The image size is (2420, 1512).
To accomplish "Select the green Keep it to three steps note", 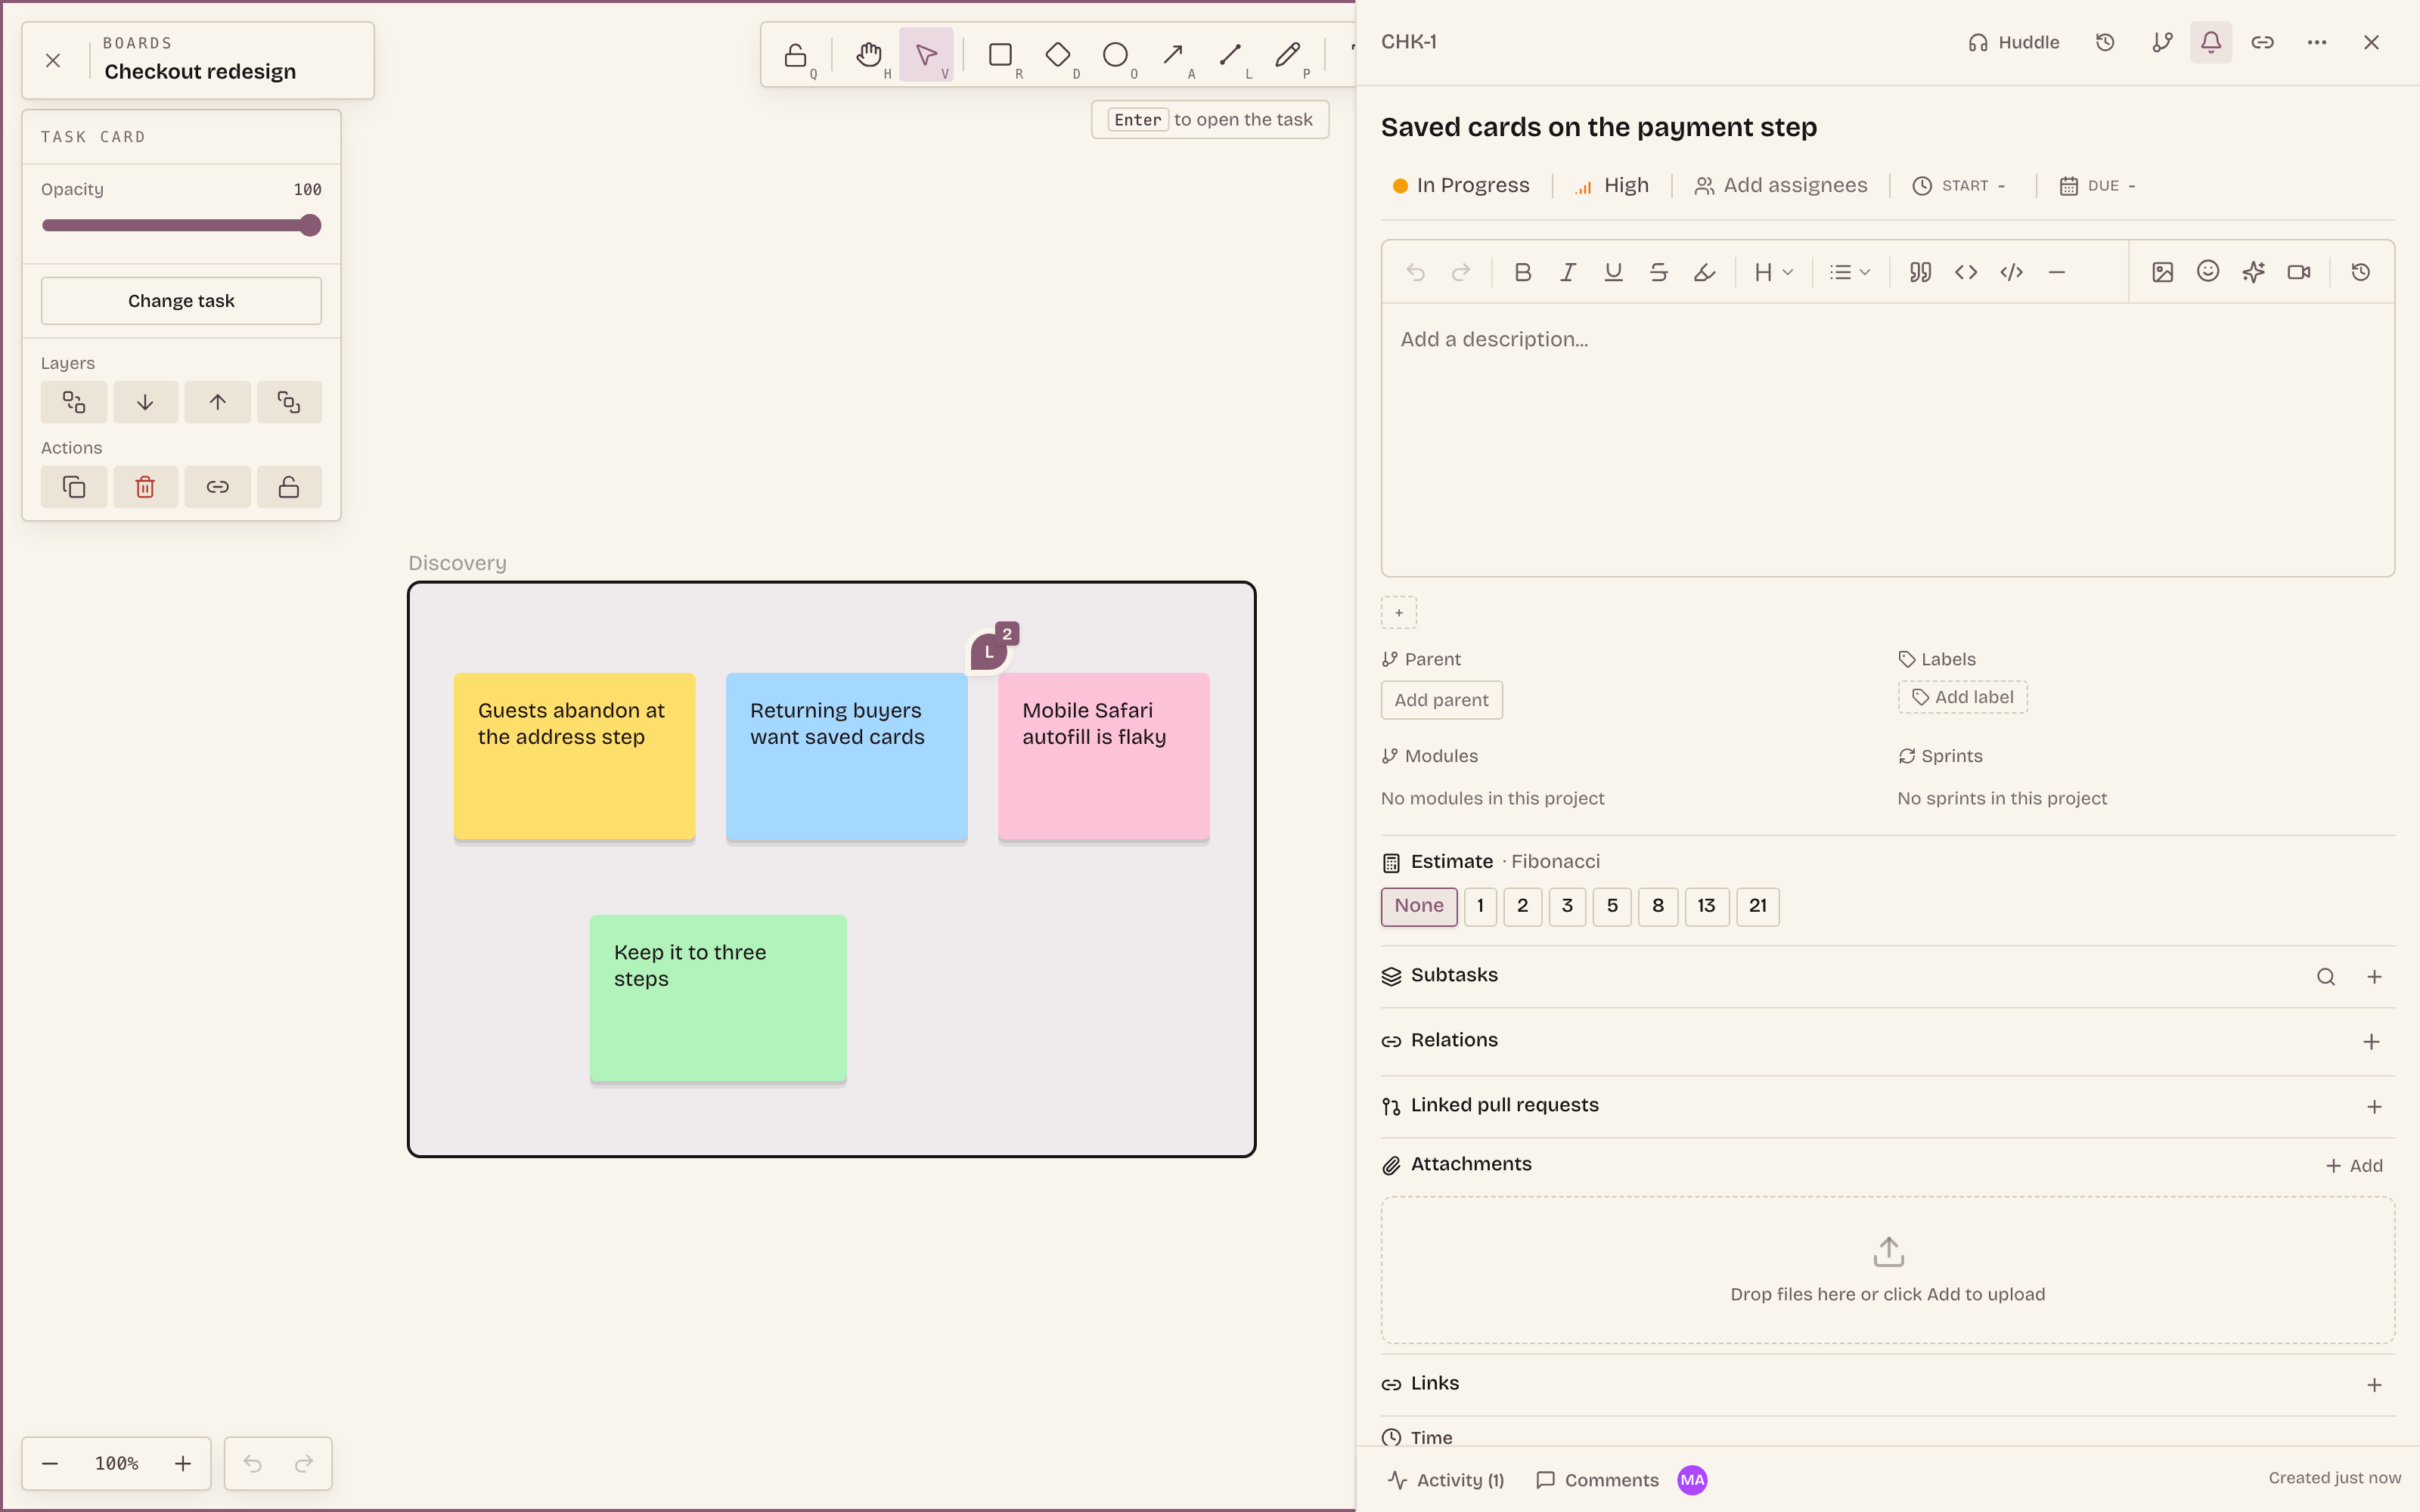I will coord(718,998).
